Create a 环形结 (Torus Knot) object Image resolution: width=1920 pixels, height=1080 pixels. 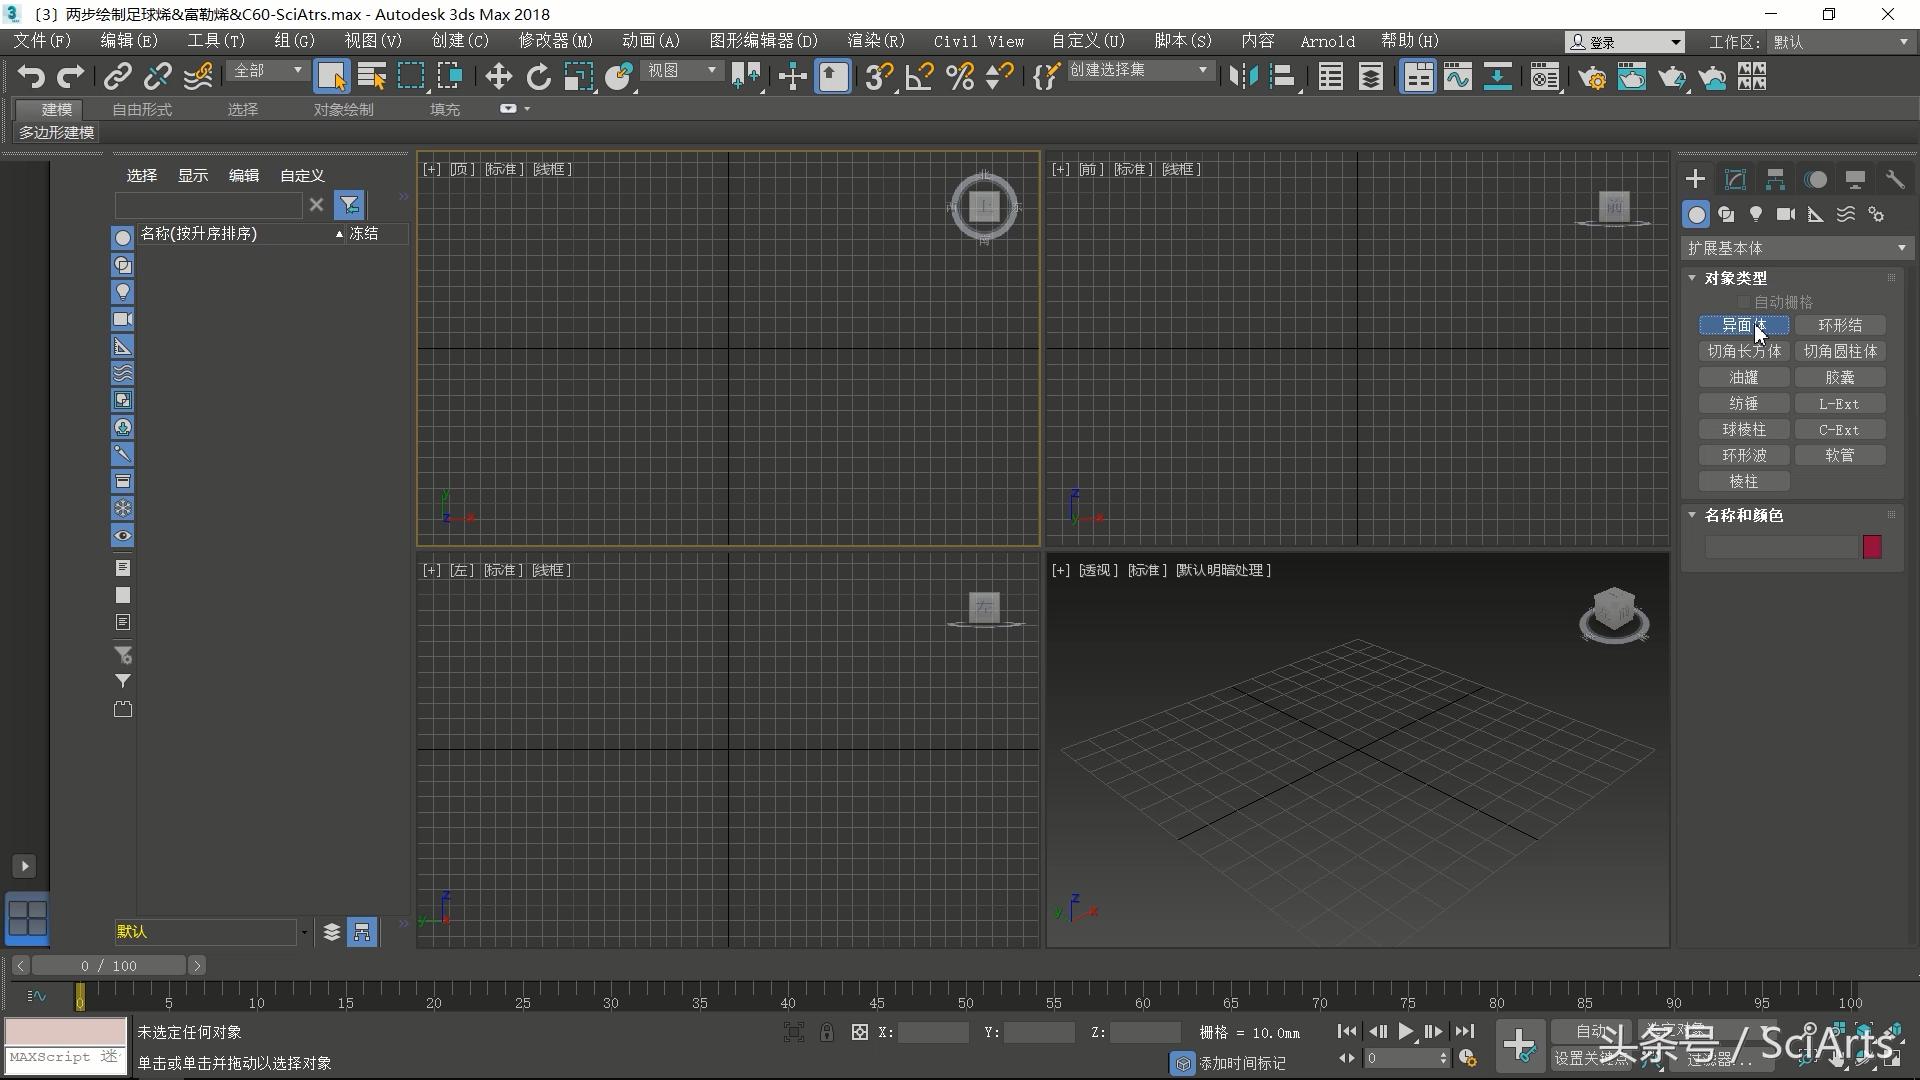[x=1841, y=325]
